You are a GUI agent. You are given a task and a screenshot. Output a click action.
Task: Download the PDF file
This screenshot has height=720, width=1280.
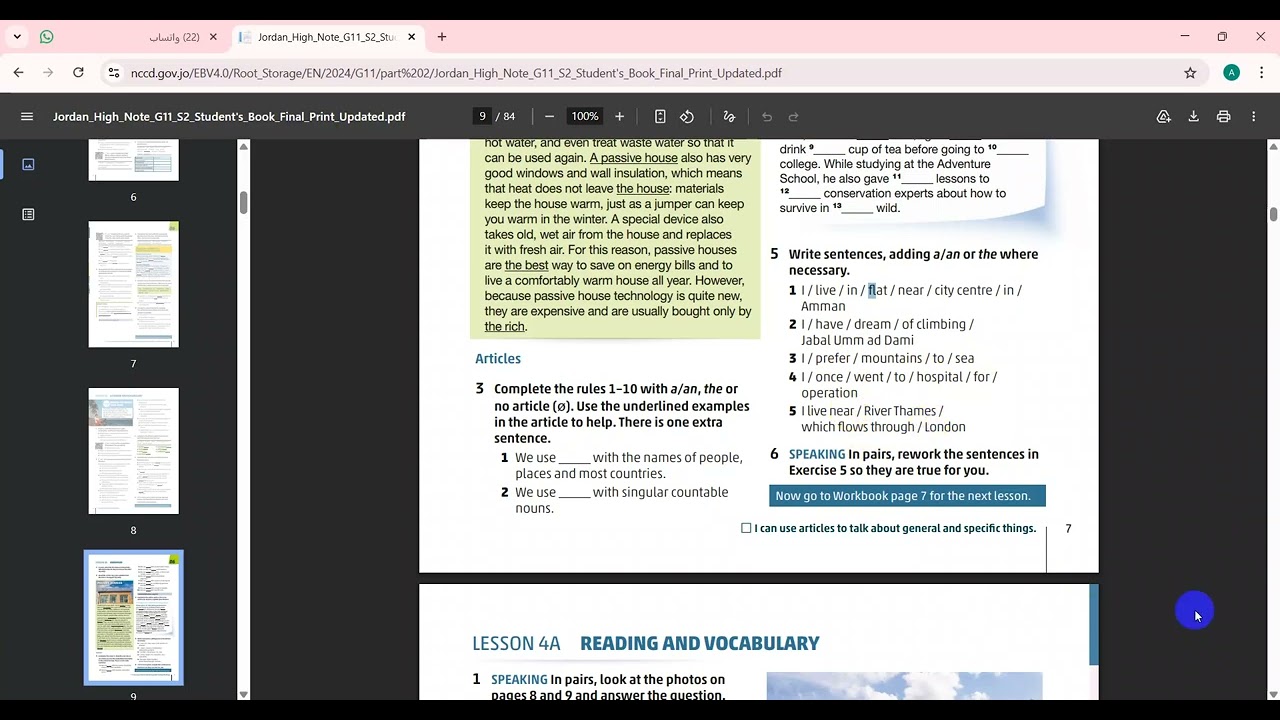[1193, 117]
